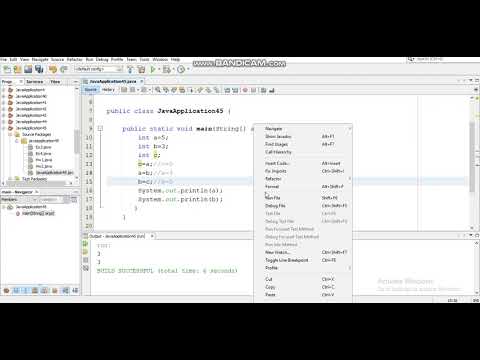Open the Profile Project dropdown arrow
Image resolution: width=480 pixels, height=360 pixels.
pyautogui.click(x=188, y=69)
